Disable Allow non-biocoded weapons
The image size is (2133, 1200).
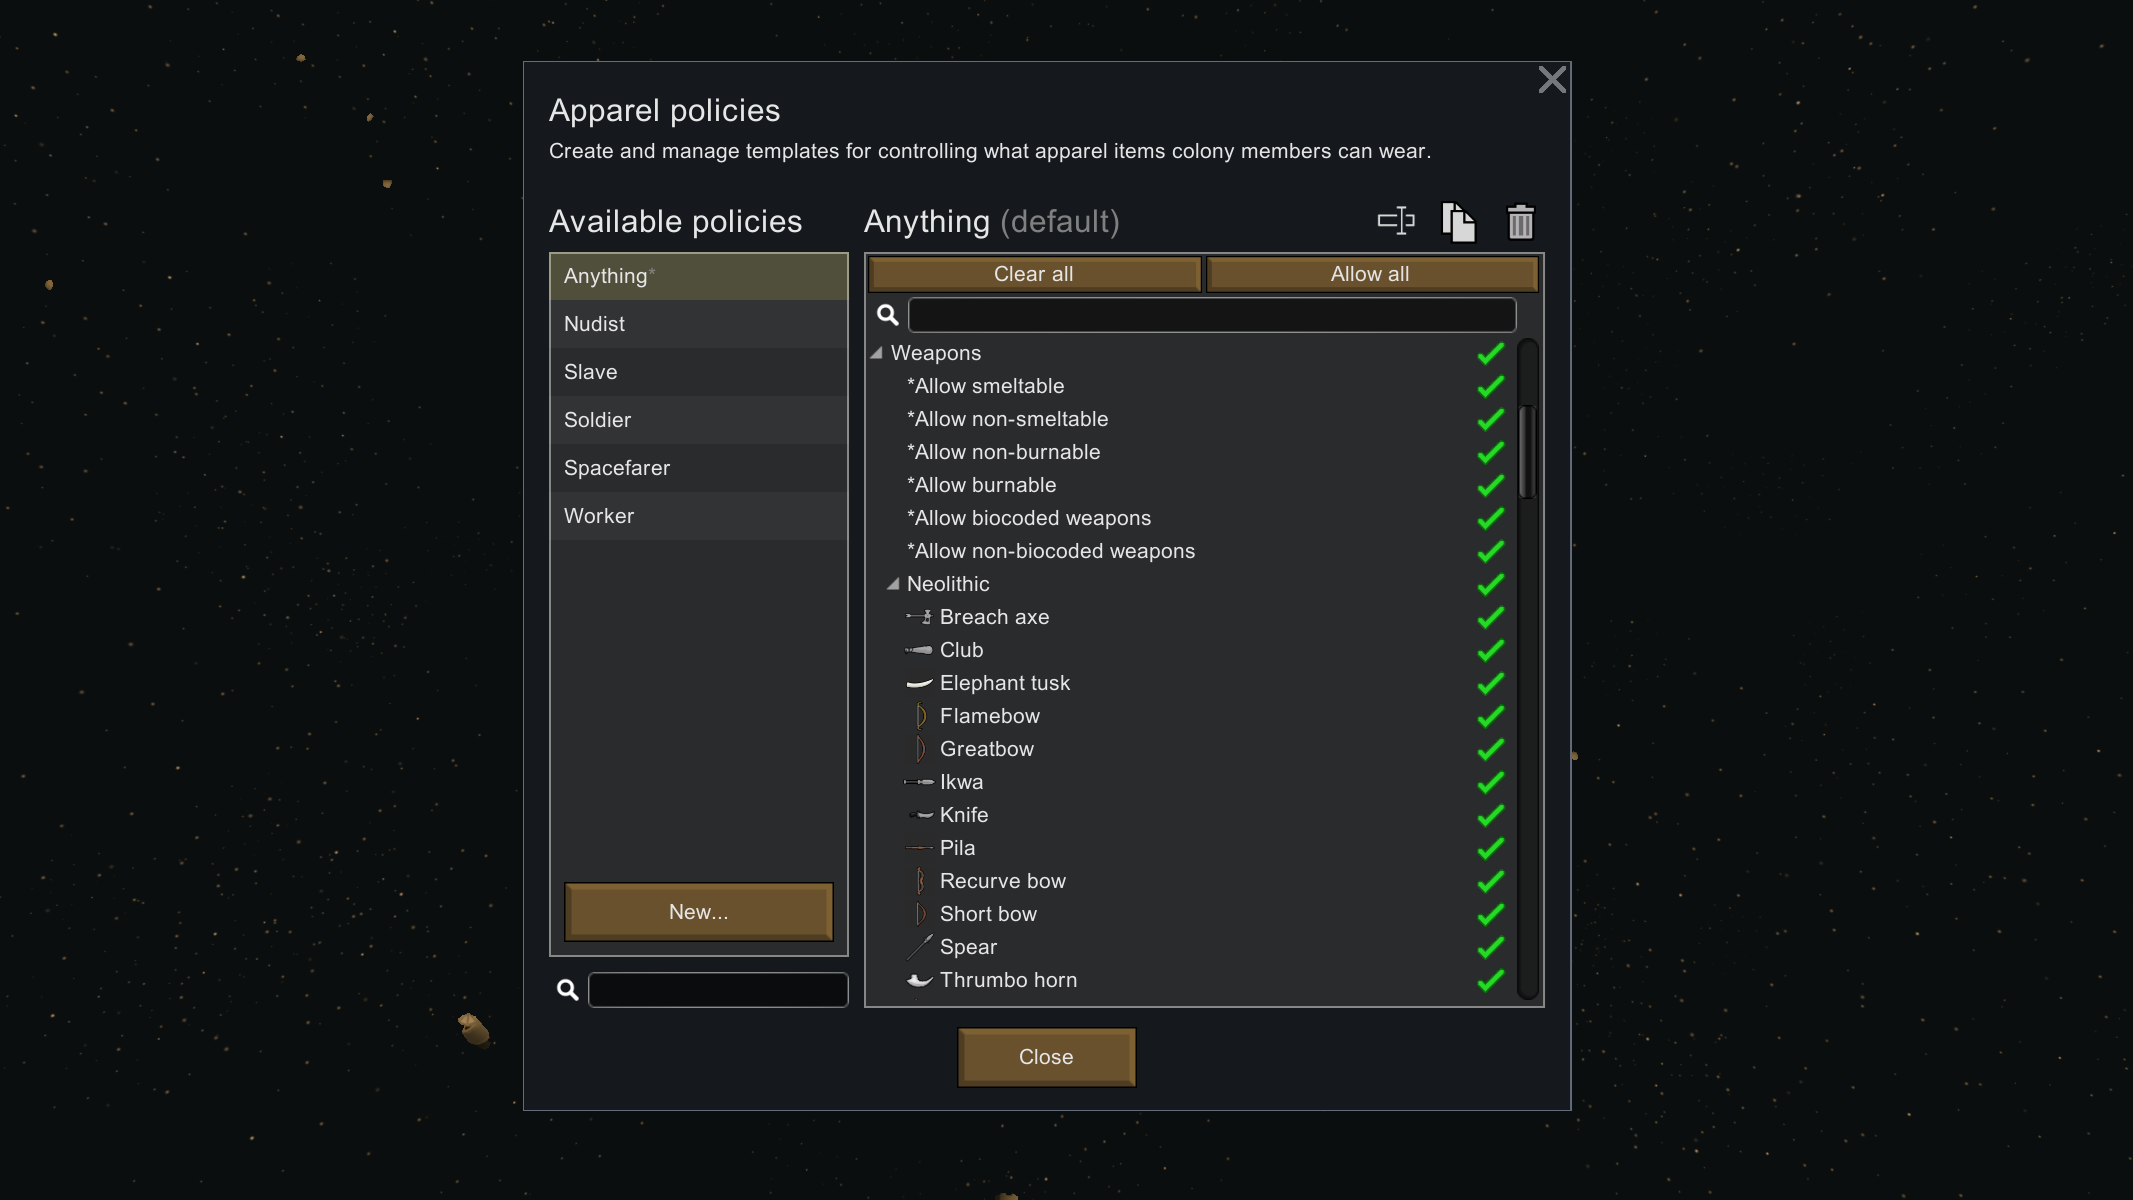pos(1490,551)
